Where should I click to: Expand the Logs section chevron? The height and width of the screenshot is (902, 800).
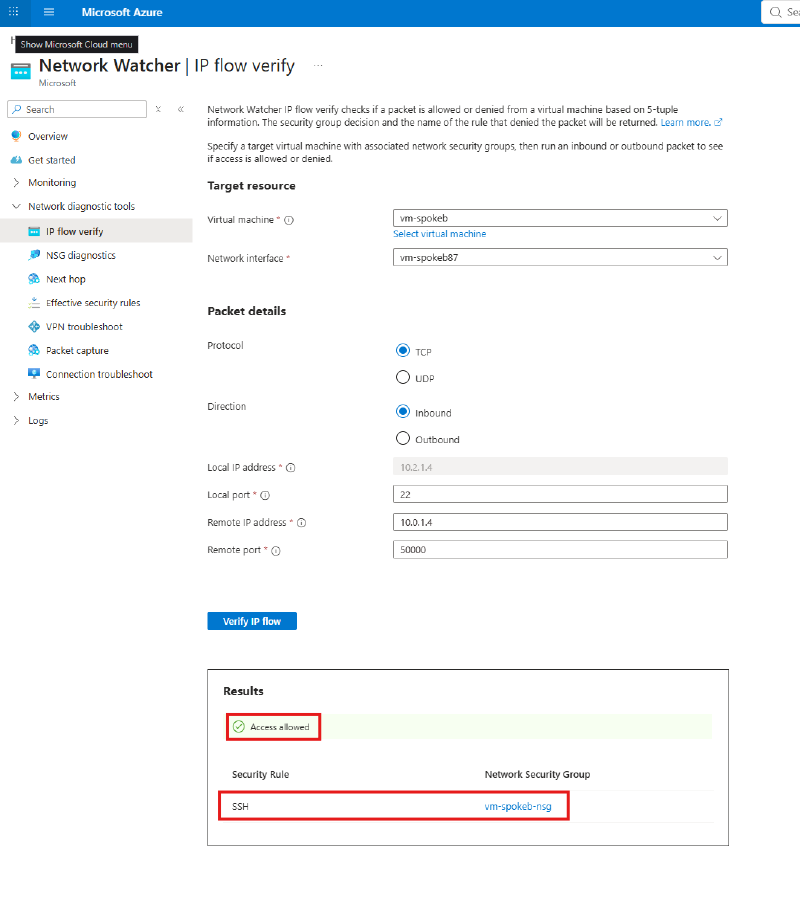[16, 421]
